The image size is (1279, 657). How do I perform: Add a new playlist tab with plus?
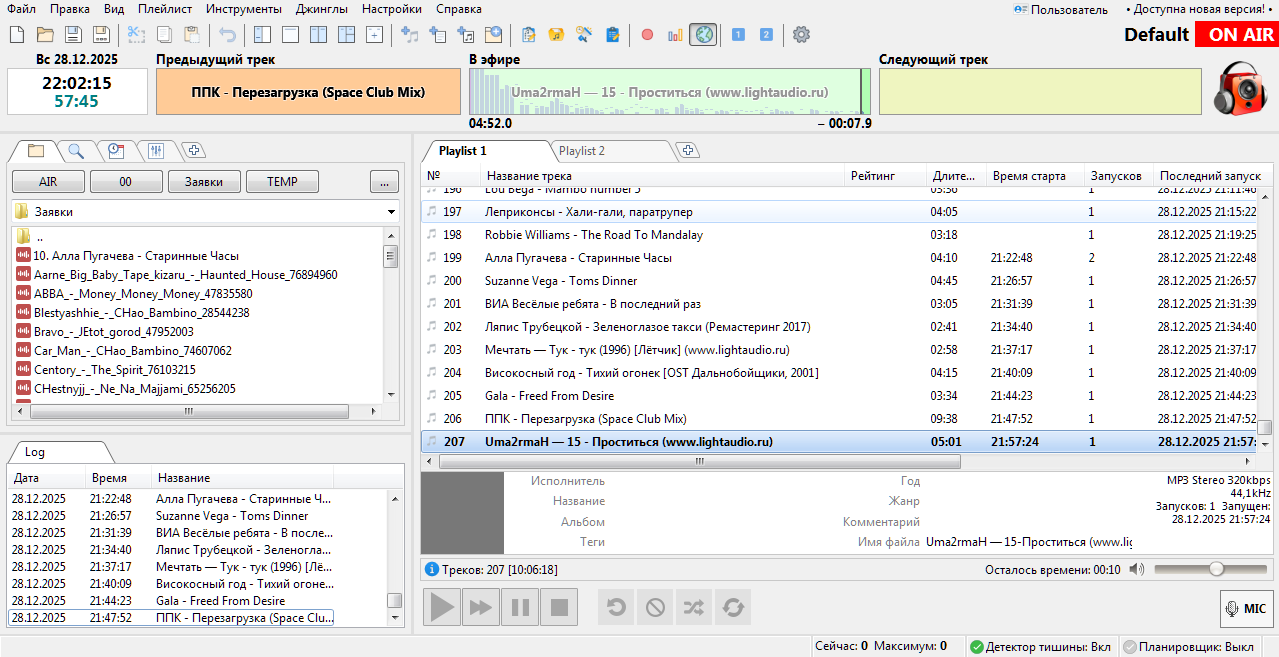click(688, 151)
